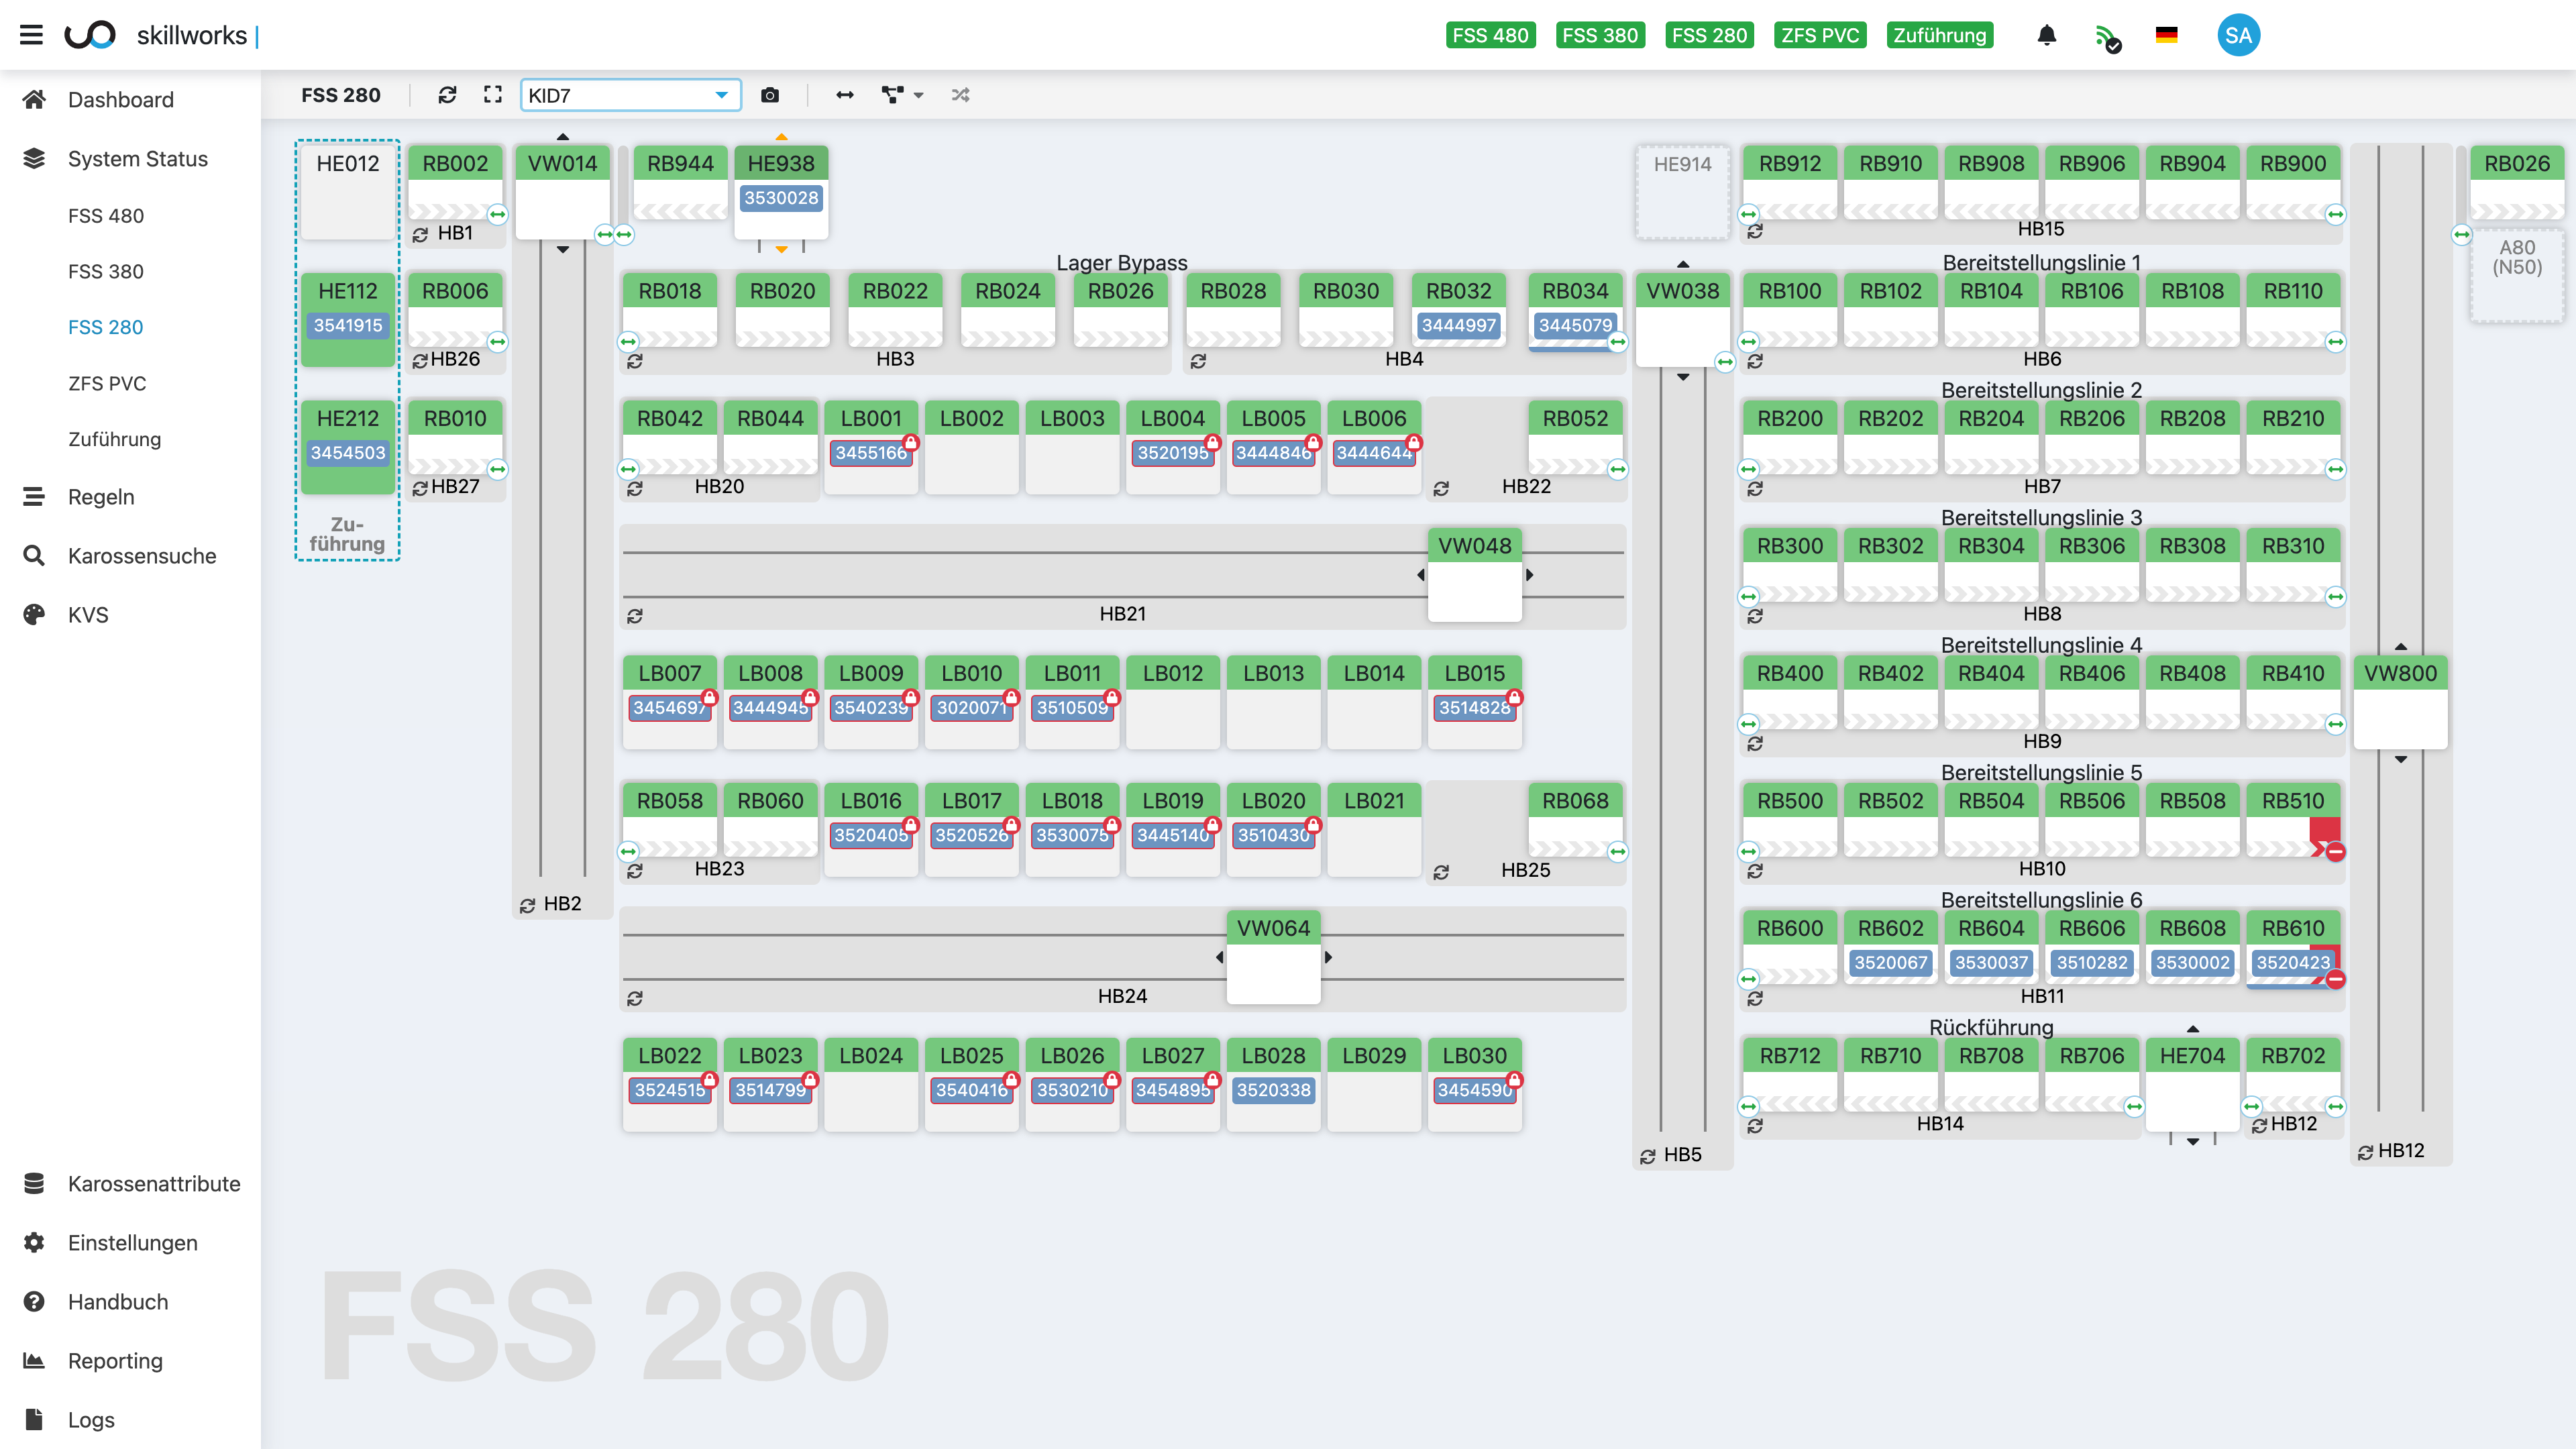The height and width of the screenshot is (1449, 2576).
Task: Open notifications via the bell icon
Action: [x=2047, y=35]
